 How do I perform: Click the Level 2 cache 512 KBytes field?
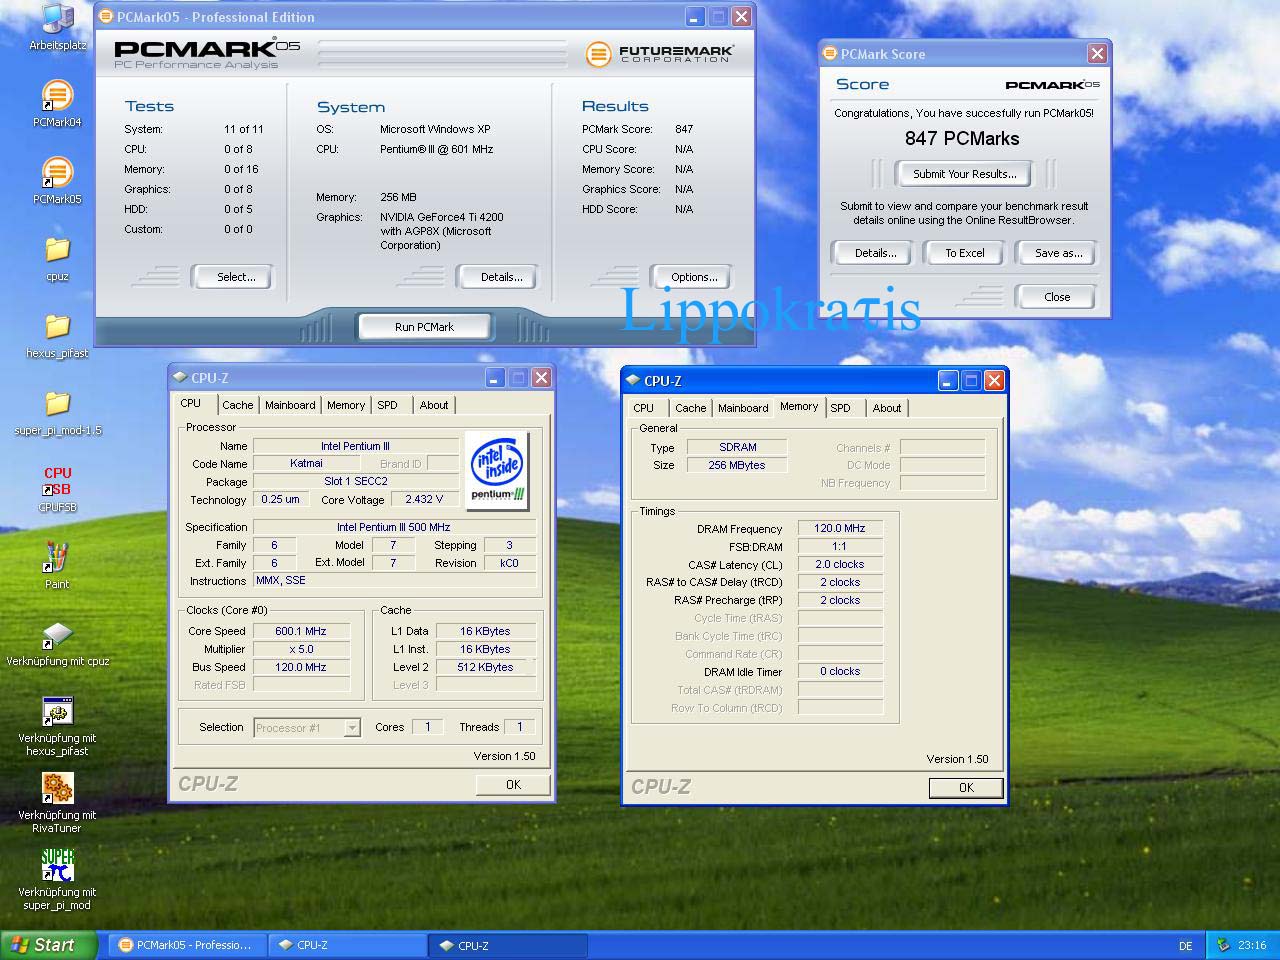[x=485, y=667]
